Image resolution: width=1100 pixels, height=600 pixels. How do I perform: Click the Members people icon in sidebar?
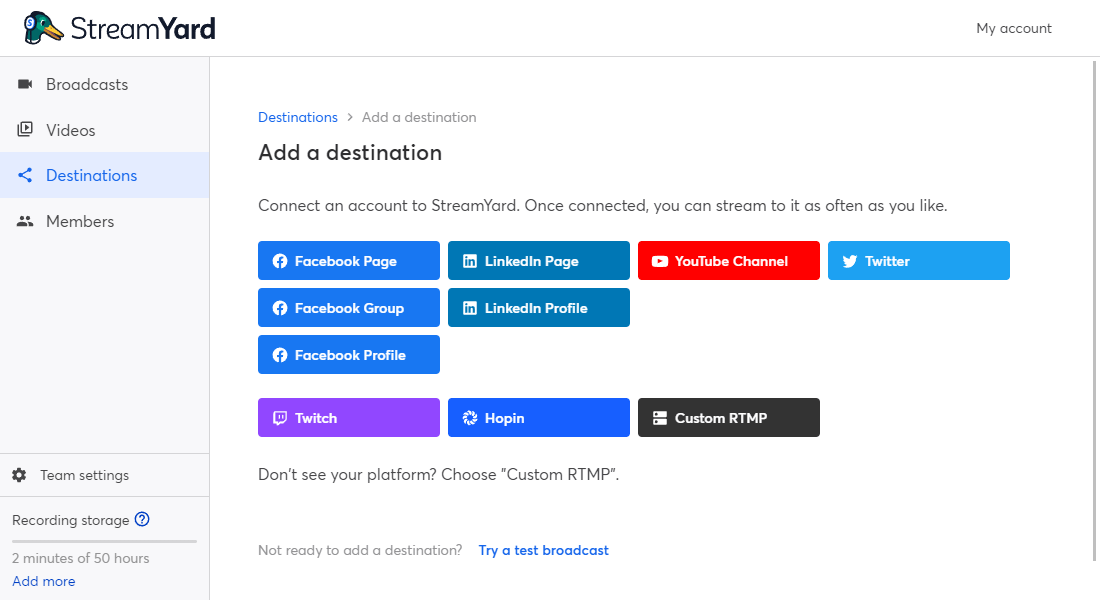[25, 221]
